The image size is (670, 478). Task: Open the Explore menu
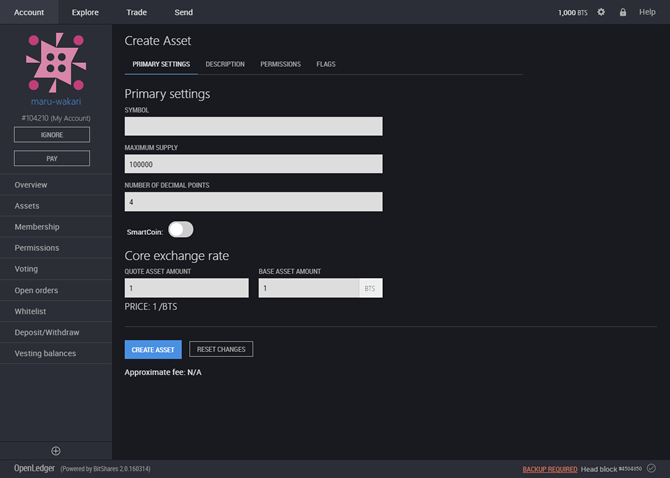pos(85,12)
